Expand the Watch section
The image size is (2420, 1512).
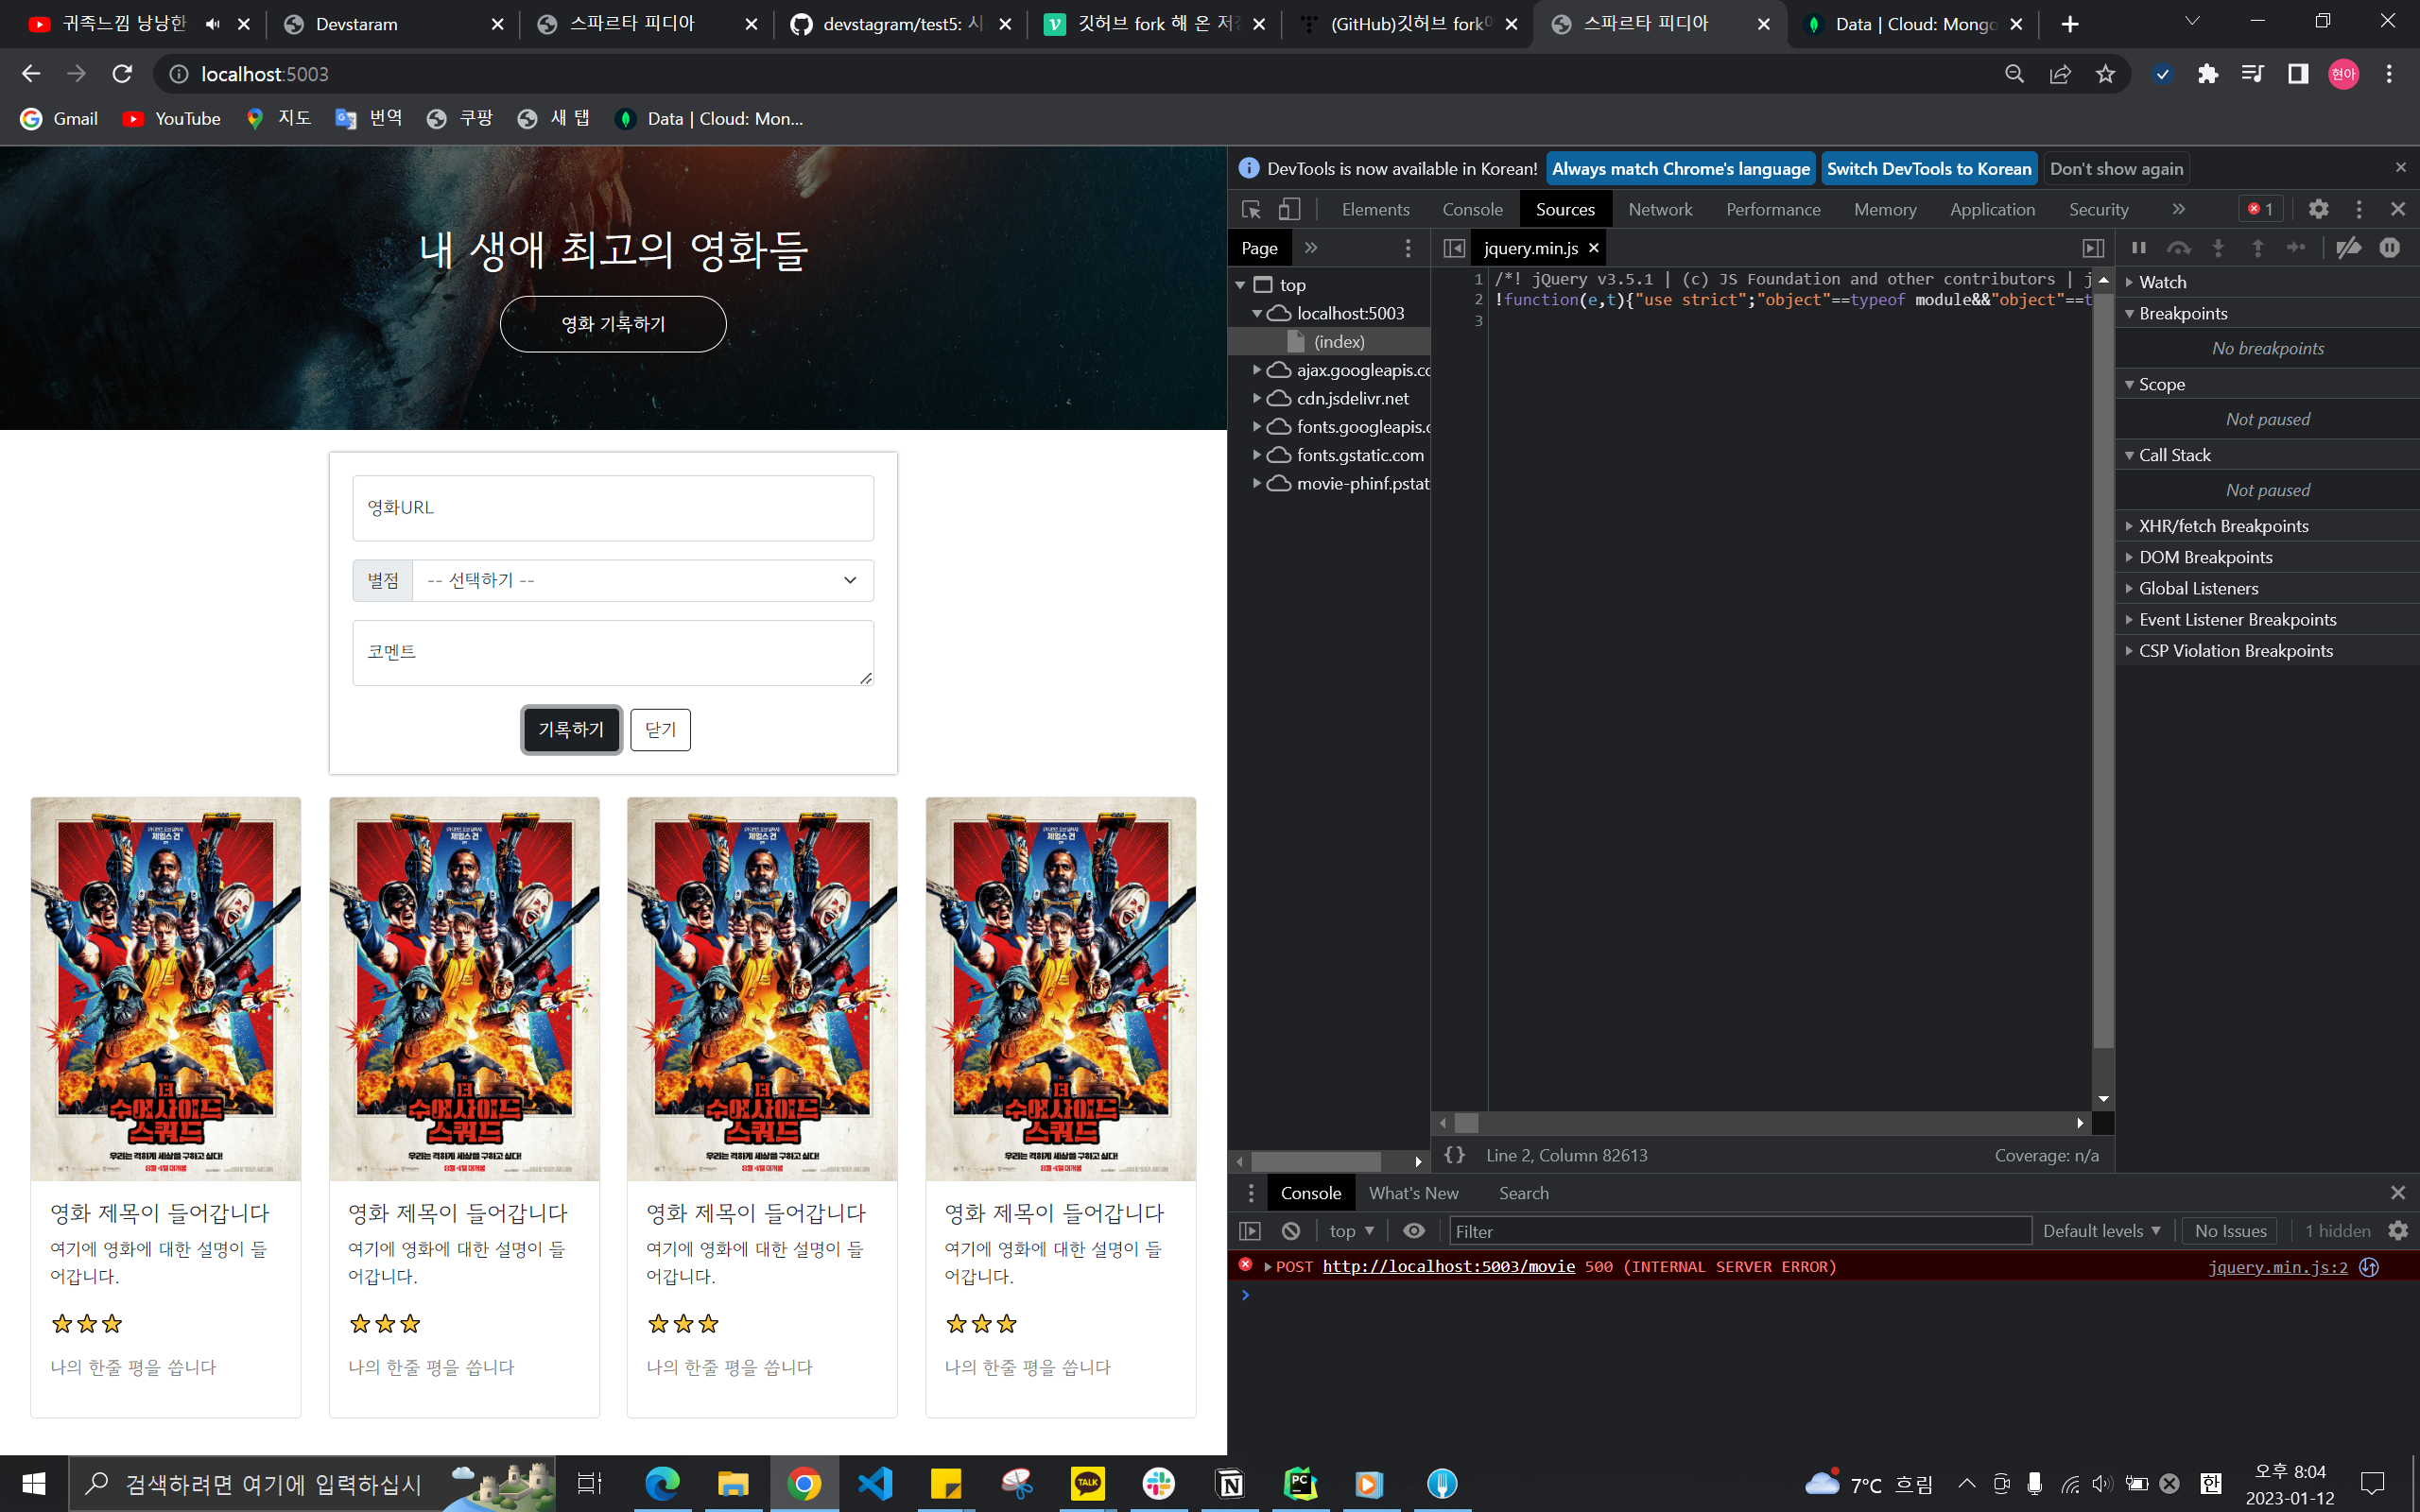[2268, 282]
